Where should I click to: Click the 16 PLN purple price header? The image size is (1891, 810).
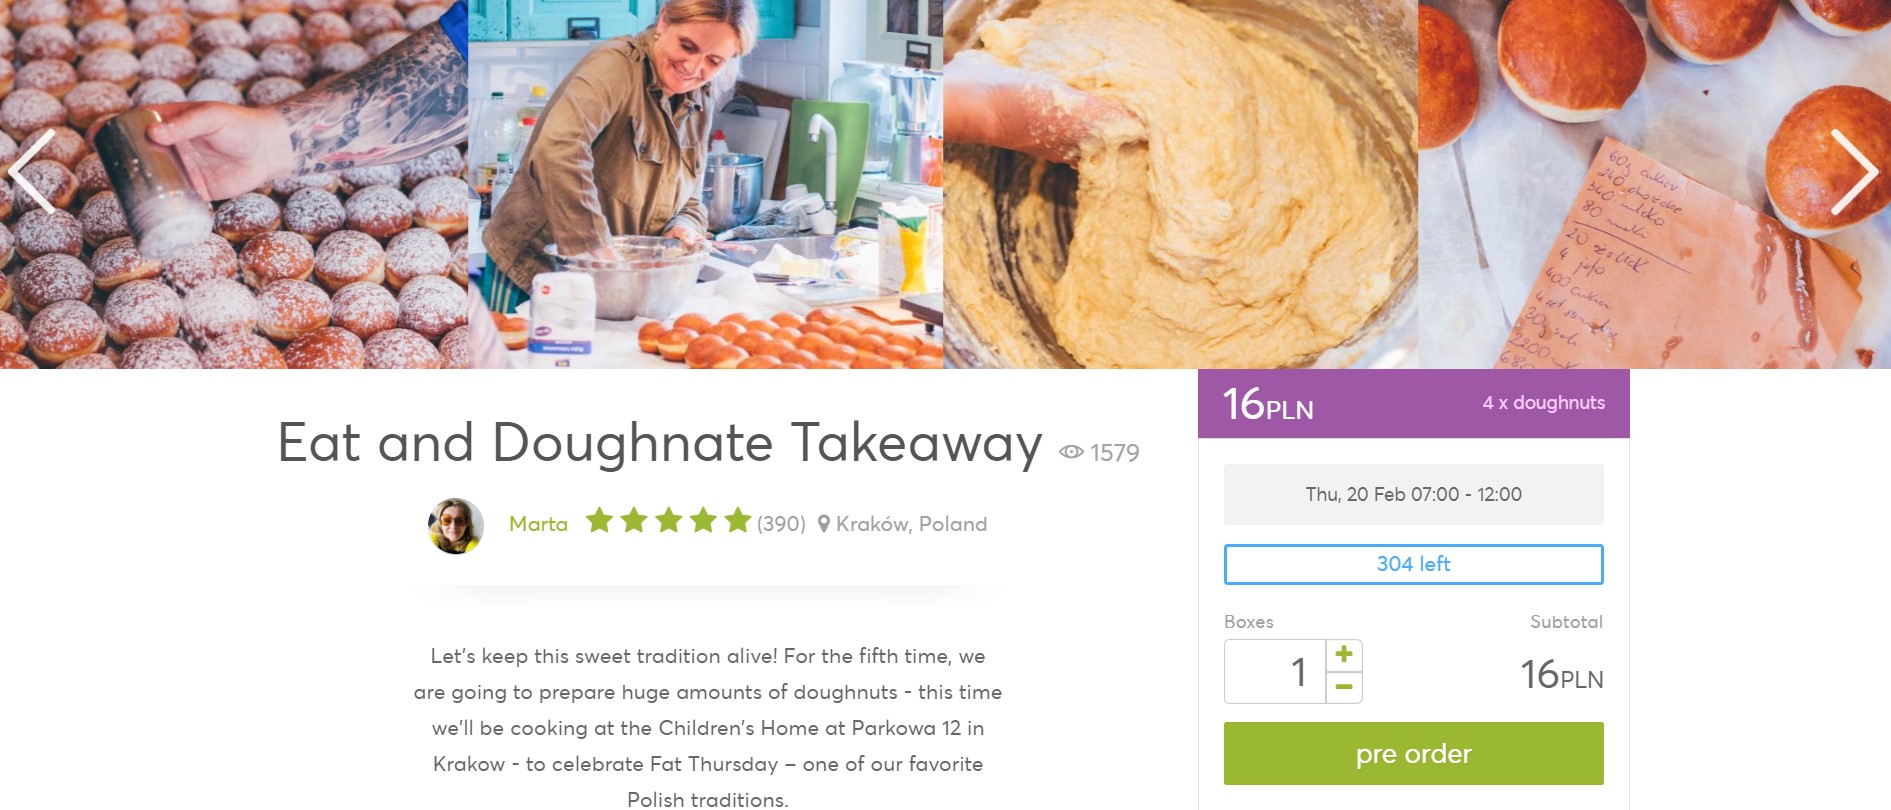1413,404
